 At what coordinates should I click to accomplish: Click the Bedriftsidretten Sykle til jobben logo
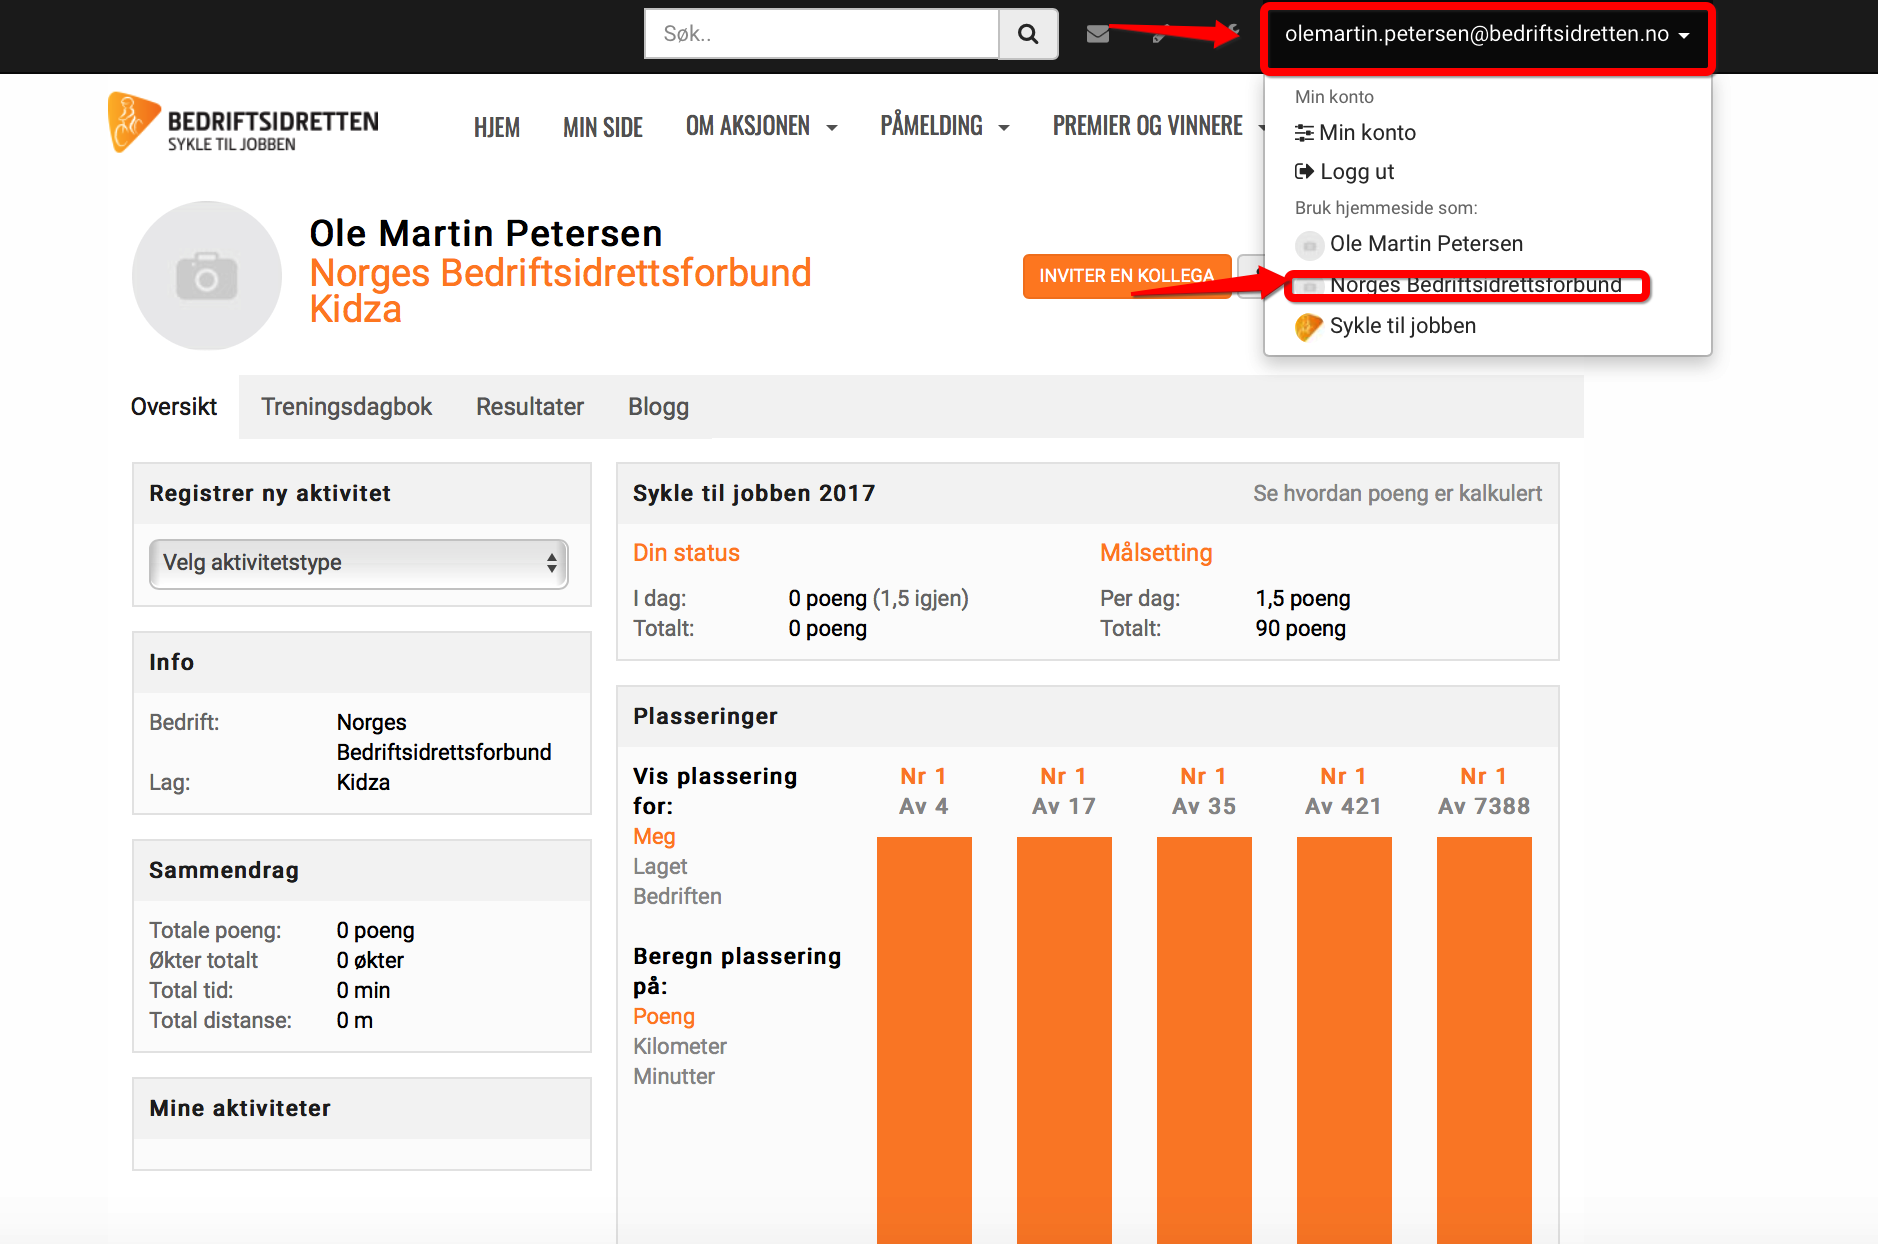tap(243, 123)
